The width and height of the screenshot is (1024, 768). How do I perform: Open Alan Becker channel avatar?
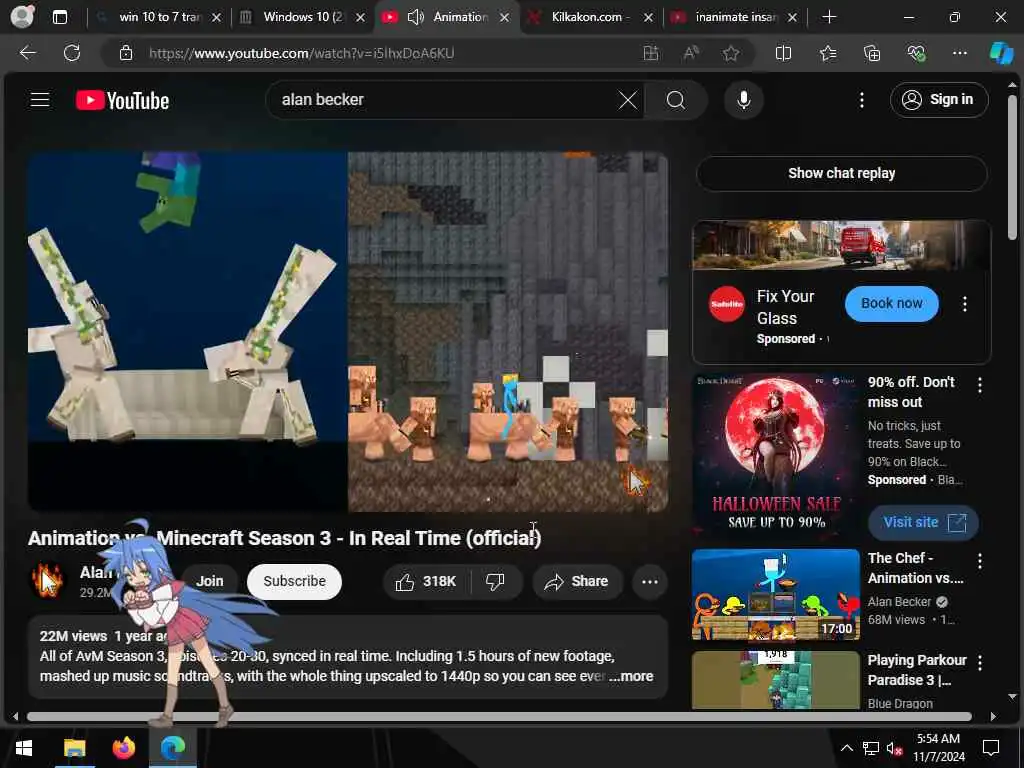pyautogui.click(x=48, y=581)
